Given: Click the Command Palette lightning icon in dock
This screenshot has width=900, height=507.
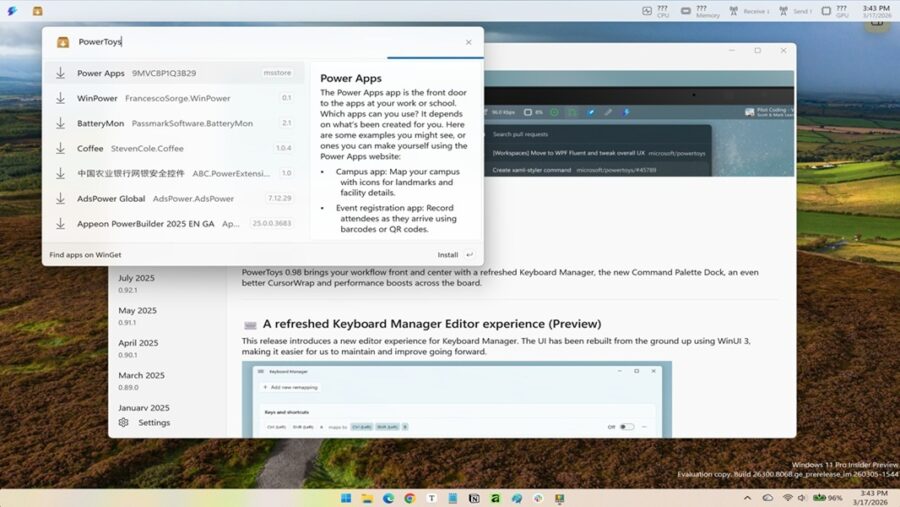Looking at the screenshot, I should click(12, 11).
